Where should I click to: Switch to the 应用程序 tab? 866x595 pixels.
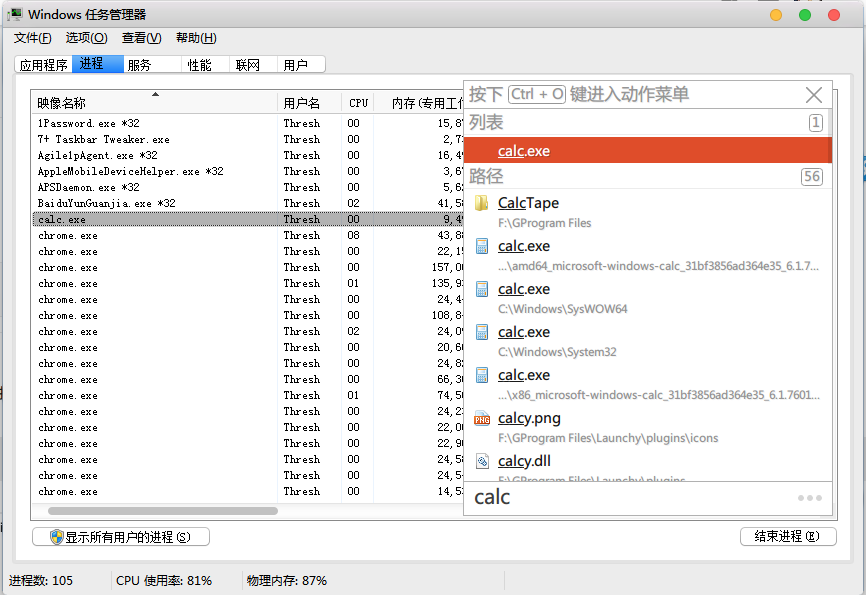coord(44,65)
